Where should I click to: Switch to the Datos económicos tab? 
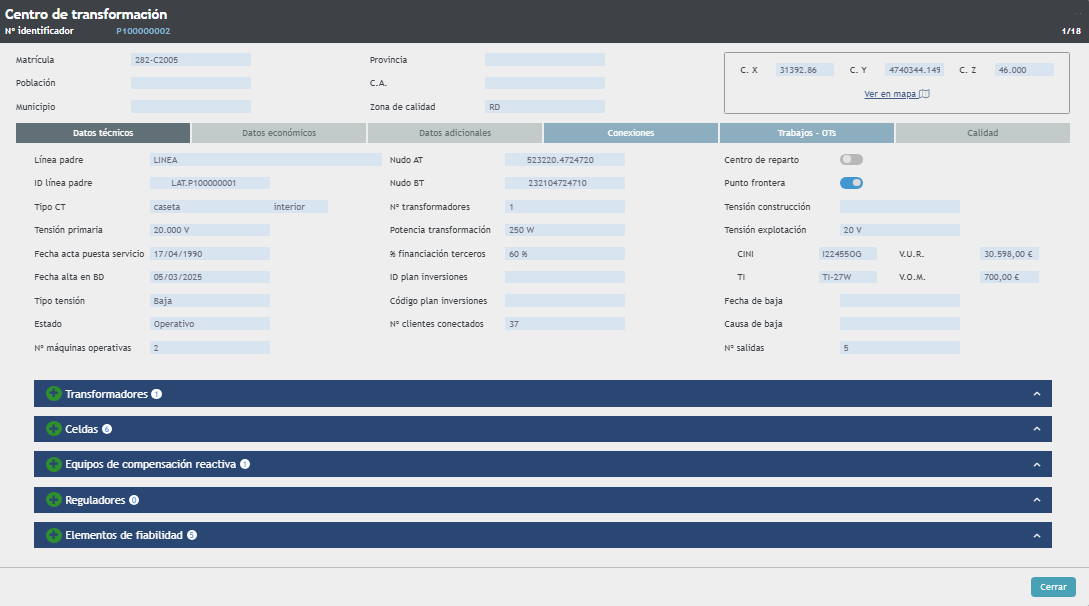279,133
